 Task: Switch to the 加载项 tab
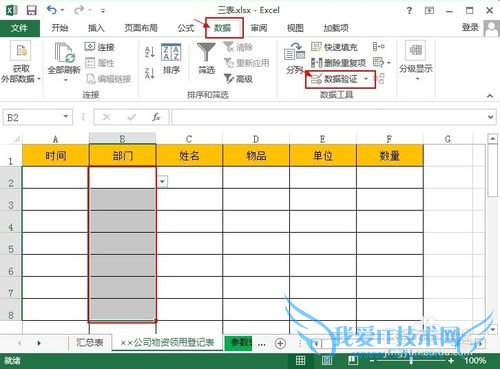click(336, 28)
